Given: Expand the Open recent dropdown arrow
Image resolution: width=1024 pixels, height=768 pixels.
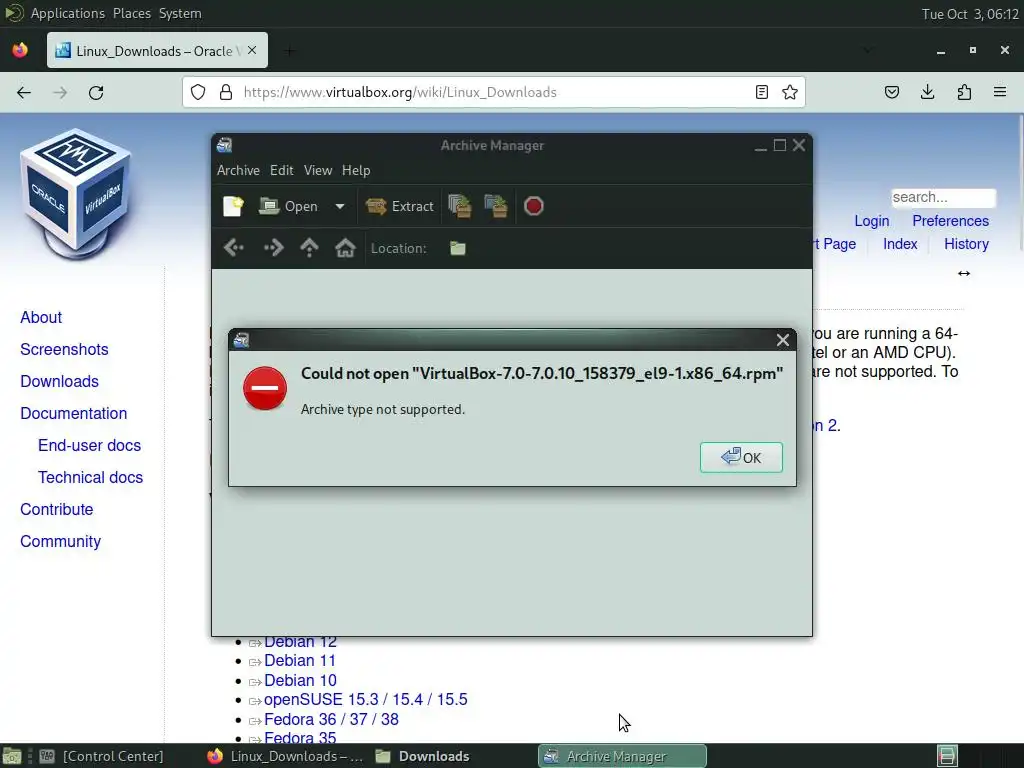Looking at the screenshot, I should tap(340, 206).
